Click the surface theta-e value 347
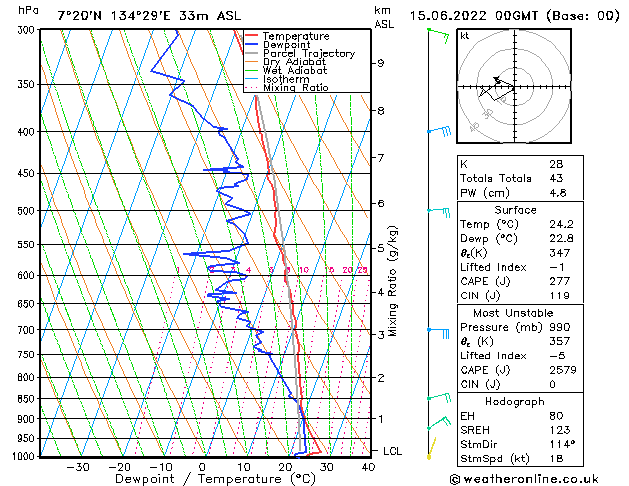Viewport: 629px width, 486px height. [560, 253]
